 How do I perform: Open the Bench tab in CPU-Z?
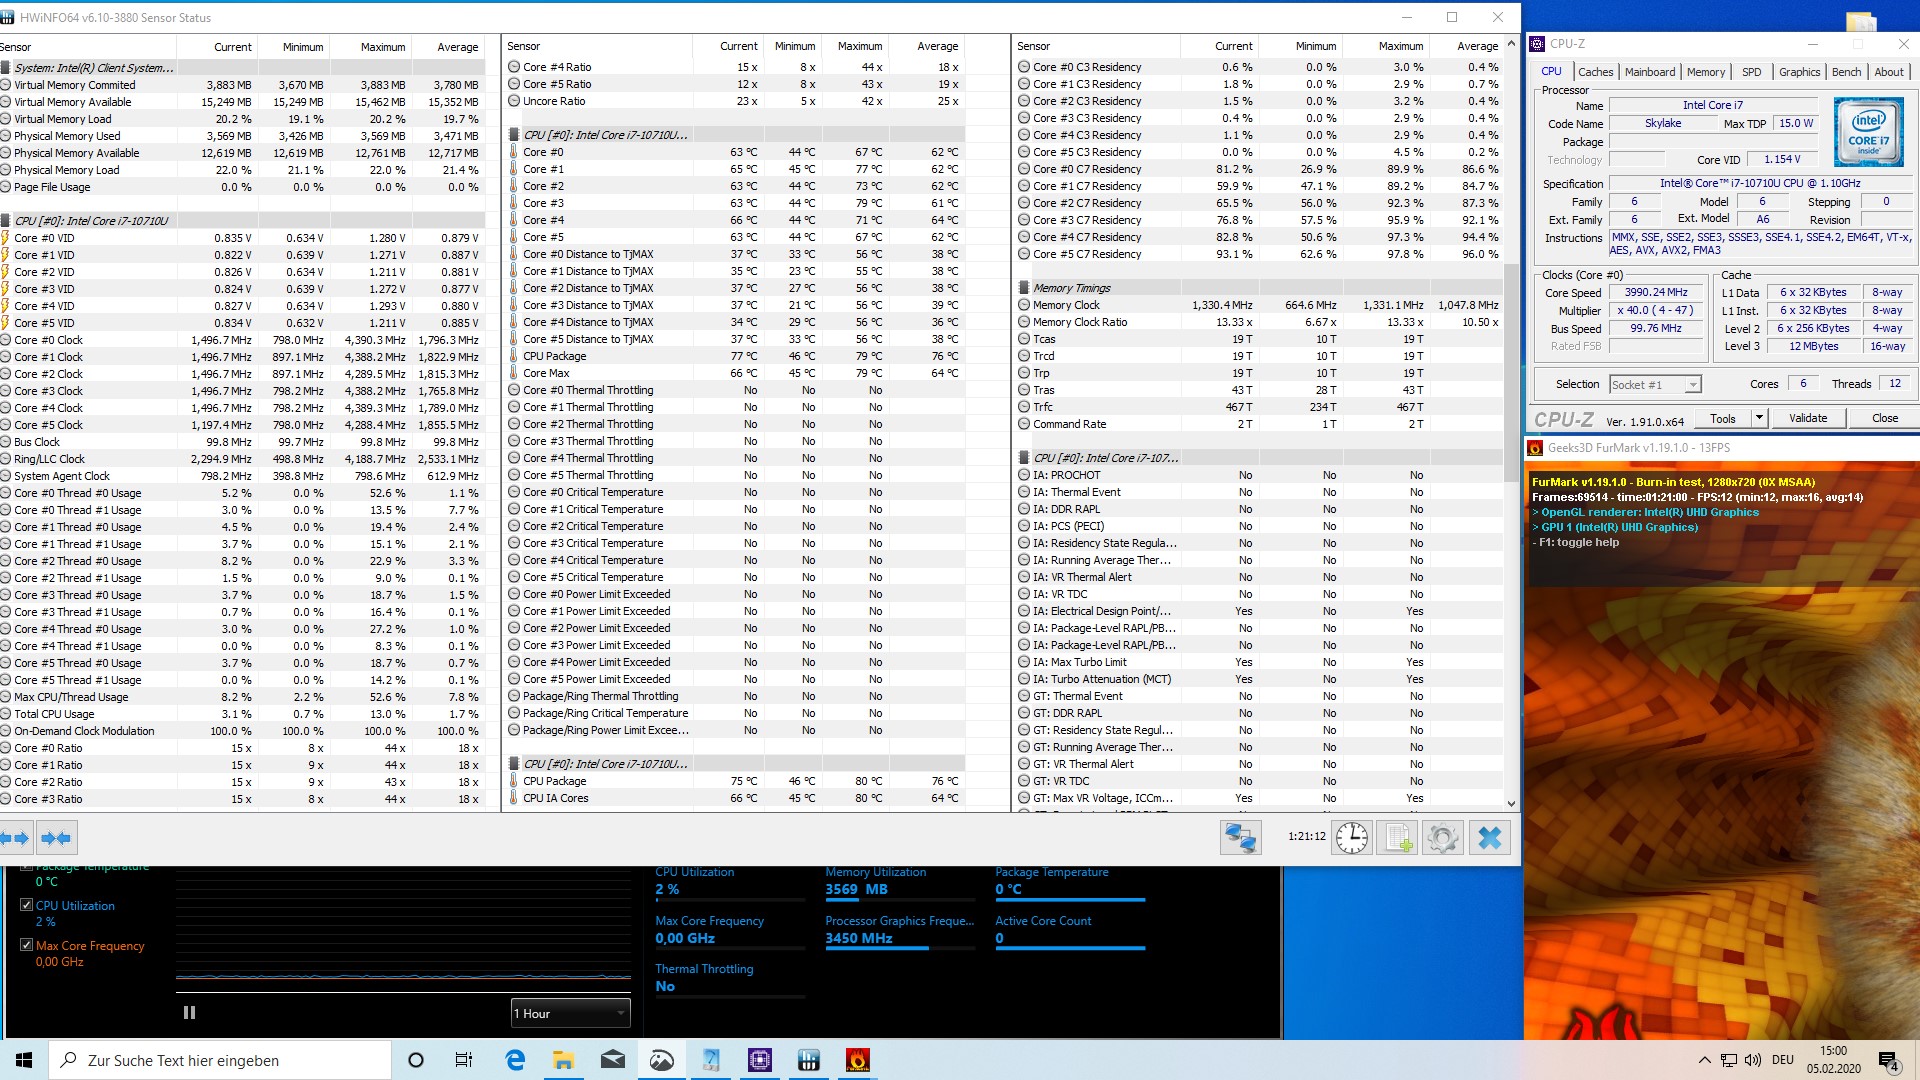1846,72
